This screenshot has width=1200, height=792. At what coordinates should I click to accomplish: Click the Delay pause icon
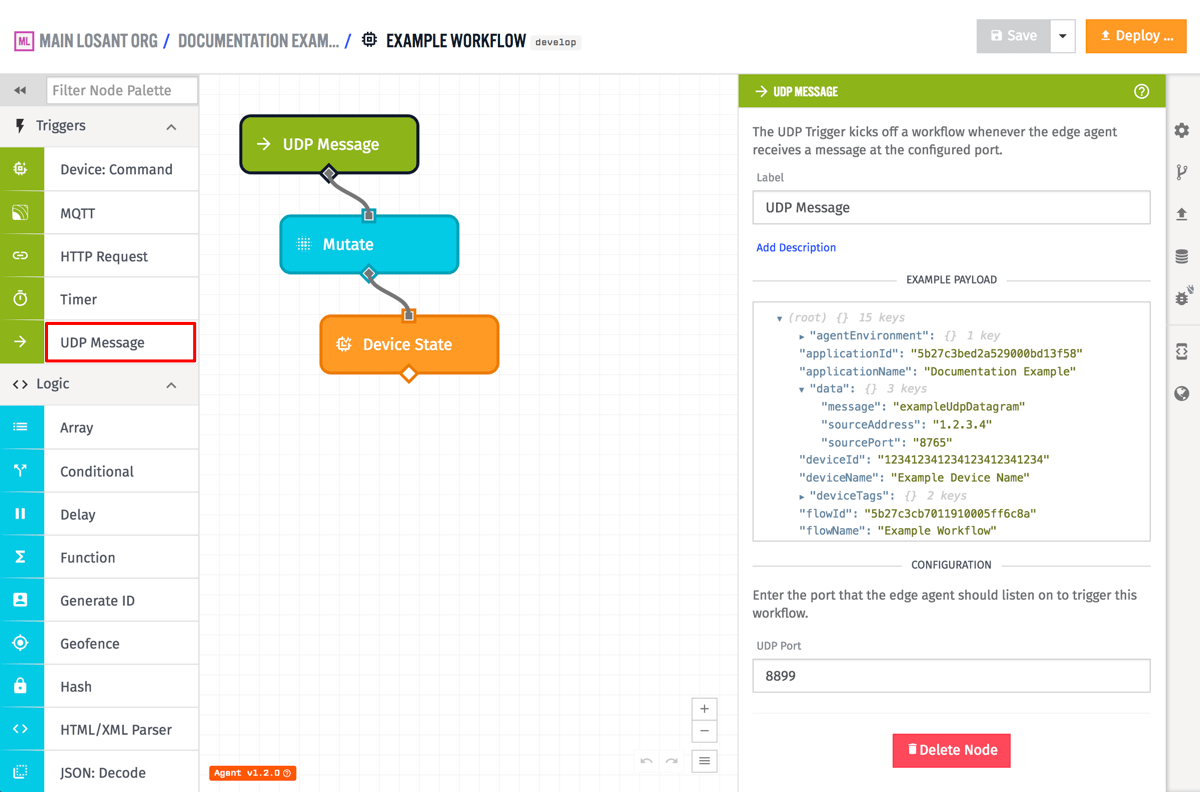click(20, 514)
